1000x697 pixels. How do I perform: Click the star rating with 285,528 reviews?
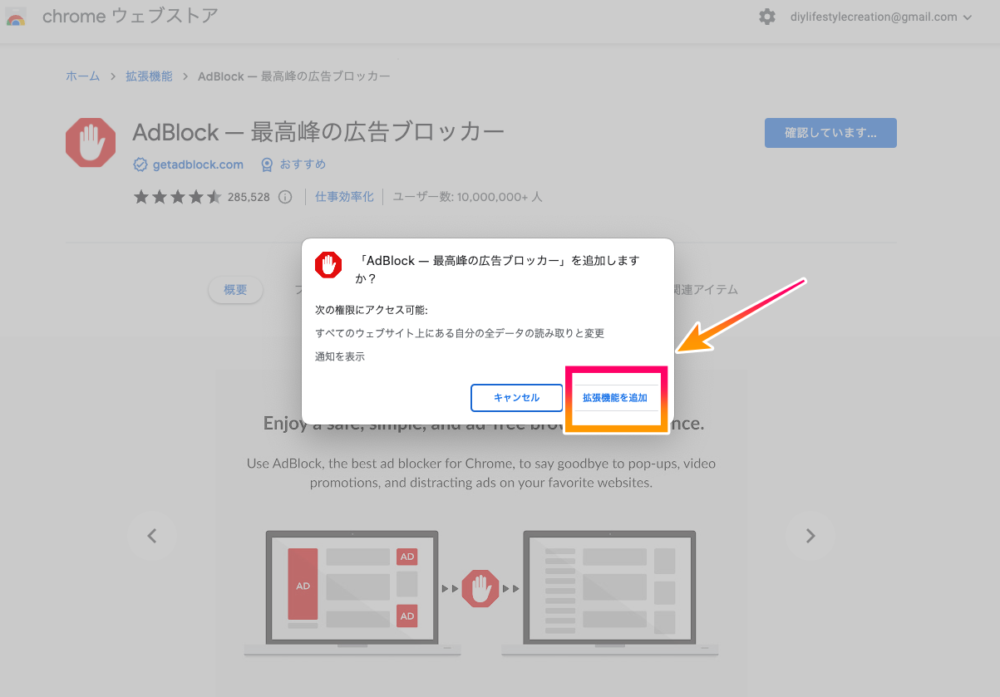(202, 197)
